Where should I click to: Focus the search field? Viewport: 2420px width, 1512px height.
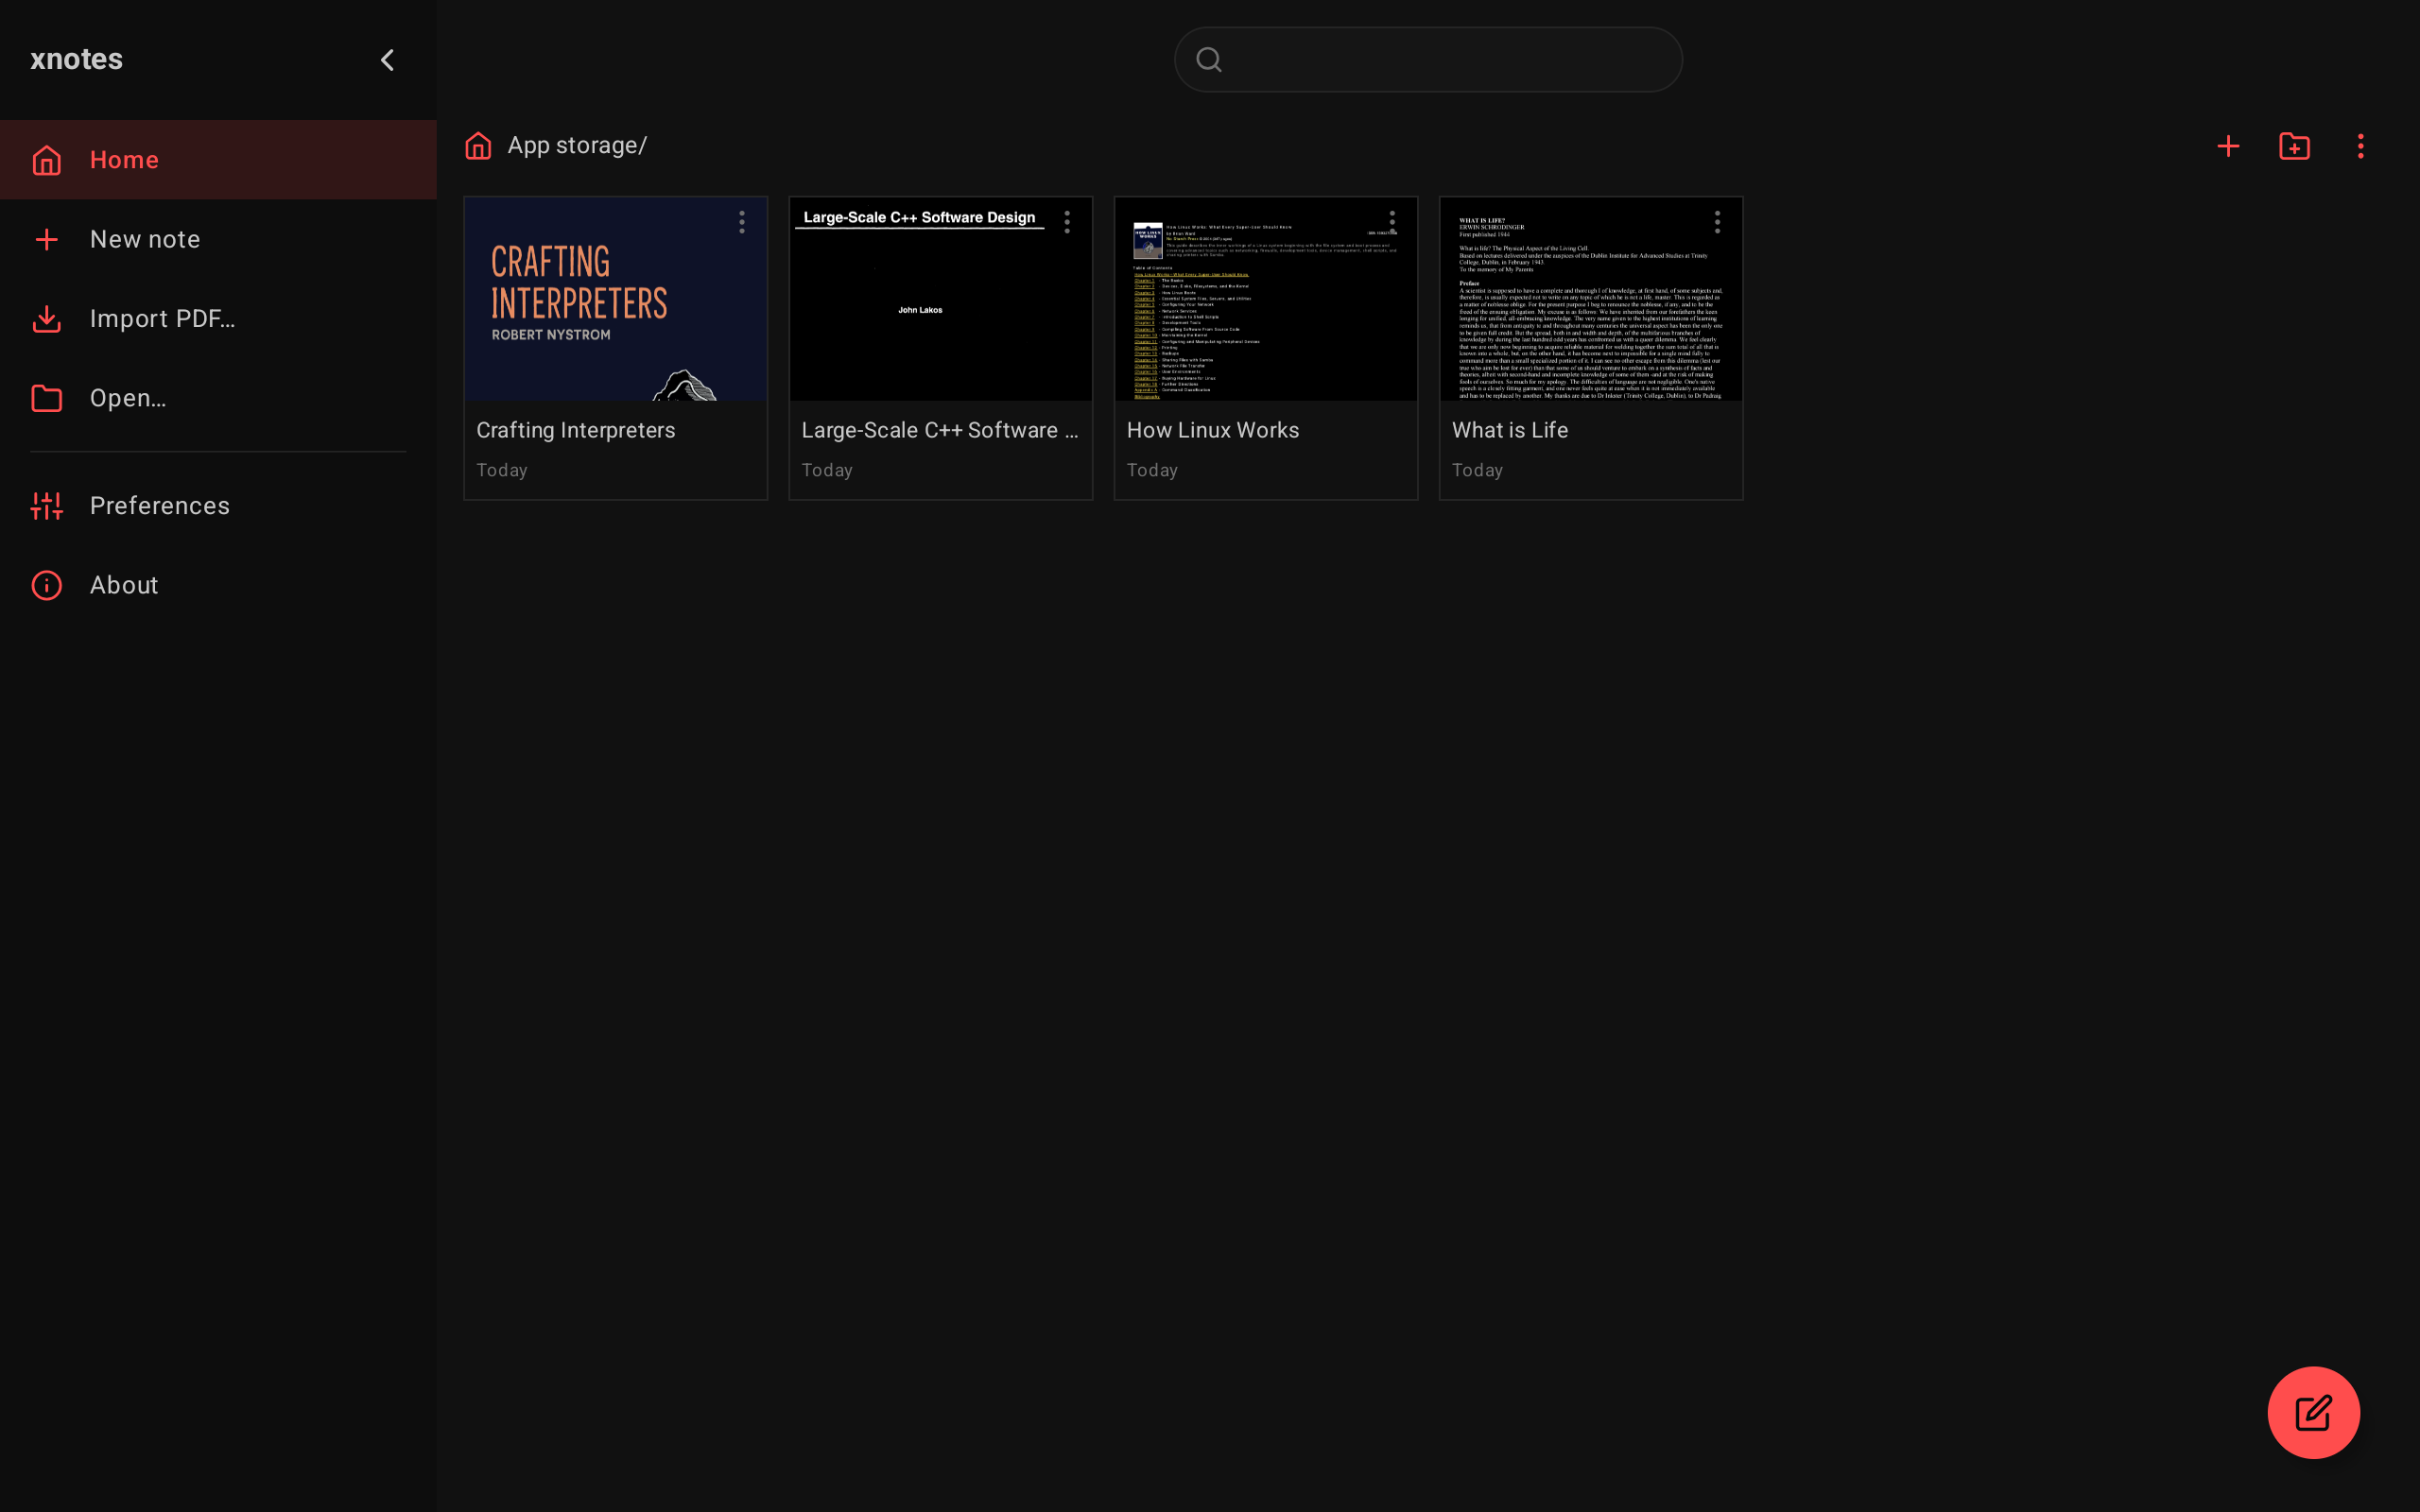[1428, 60]
